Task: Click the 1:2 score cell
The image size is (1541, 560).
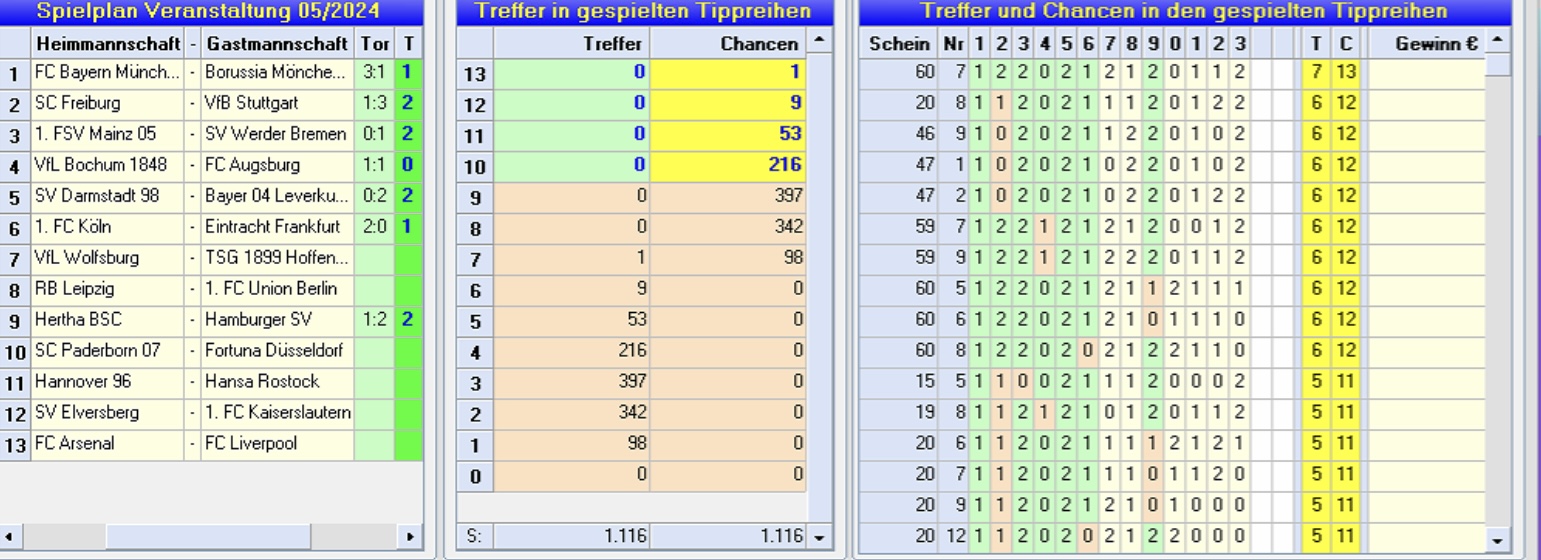Action: [375, 321]
